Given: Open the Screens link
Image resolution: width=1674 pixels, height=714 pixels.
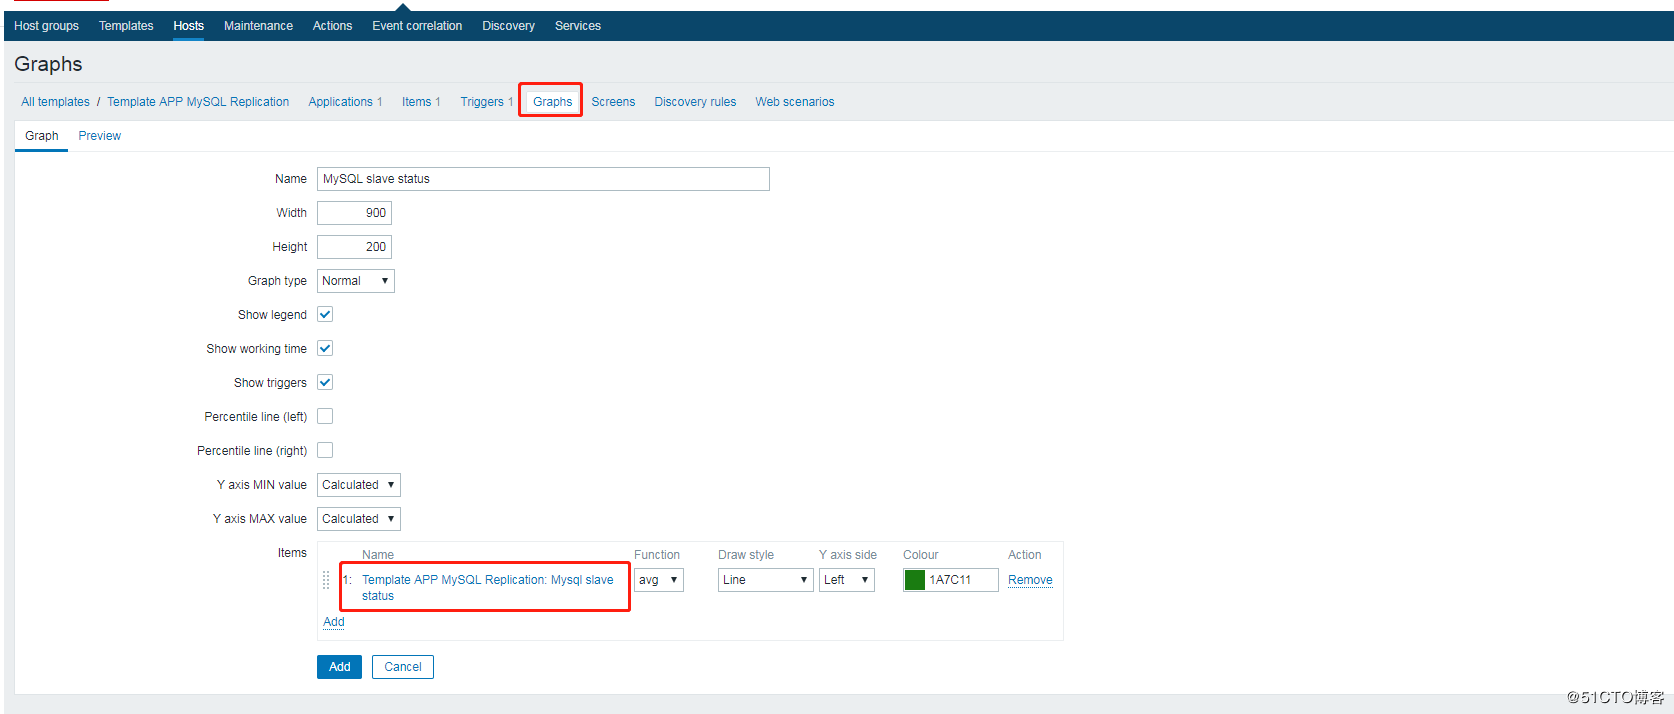Looking at the screenshot, I should coord(613,102).
